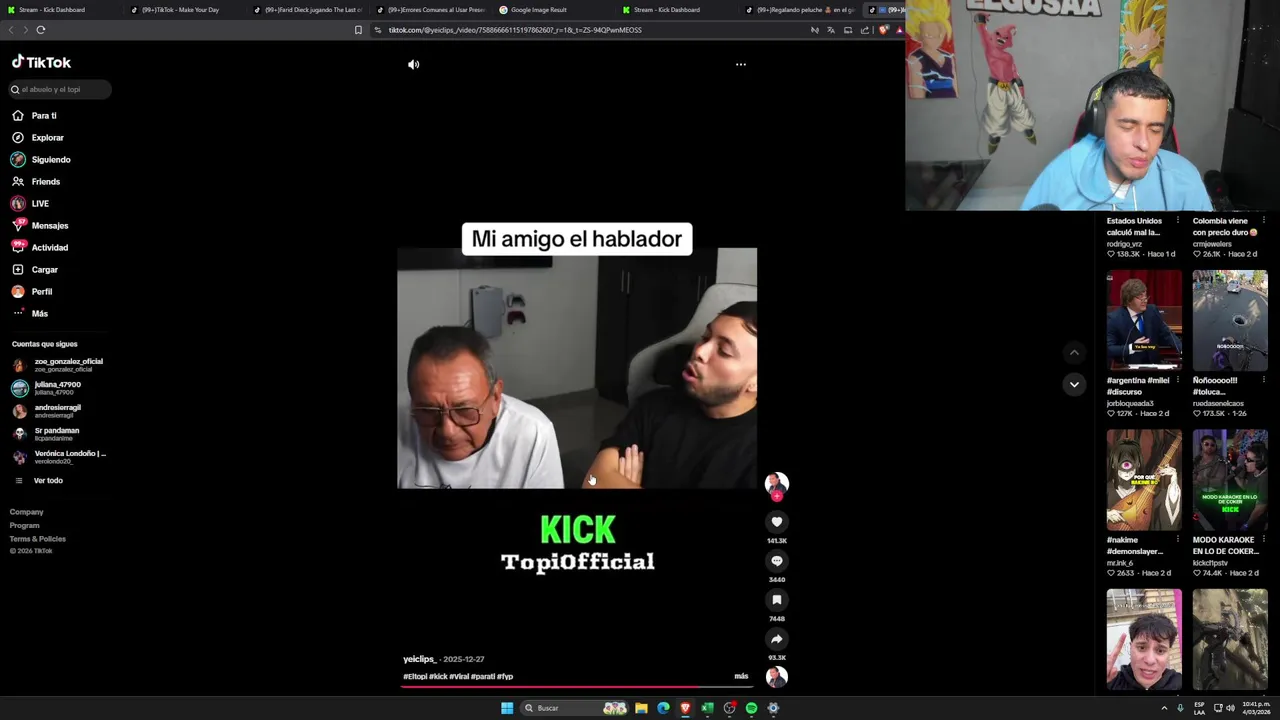This screenshot has height=720, width=1280.
Task: Click the tiktok.com address bar URL
Action: (515, 30)
